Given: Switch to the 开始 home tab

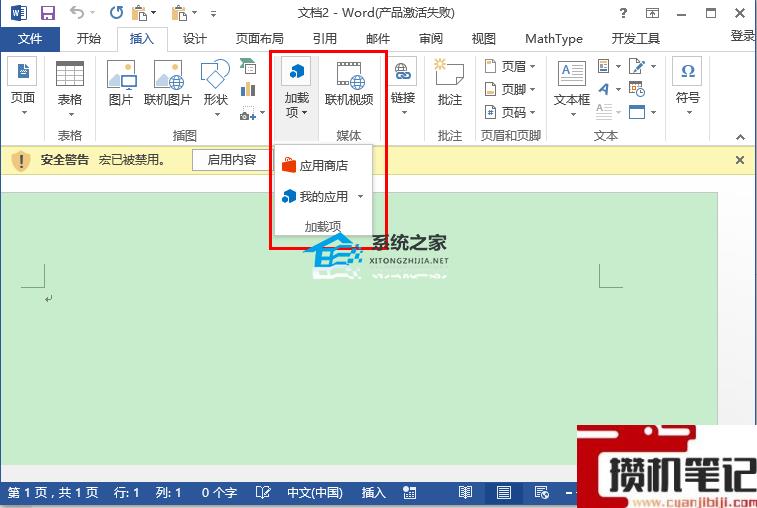Looking at the screenshot, I should click(x=89, y=39).
